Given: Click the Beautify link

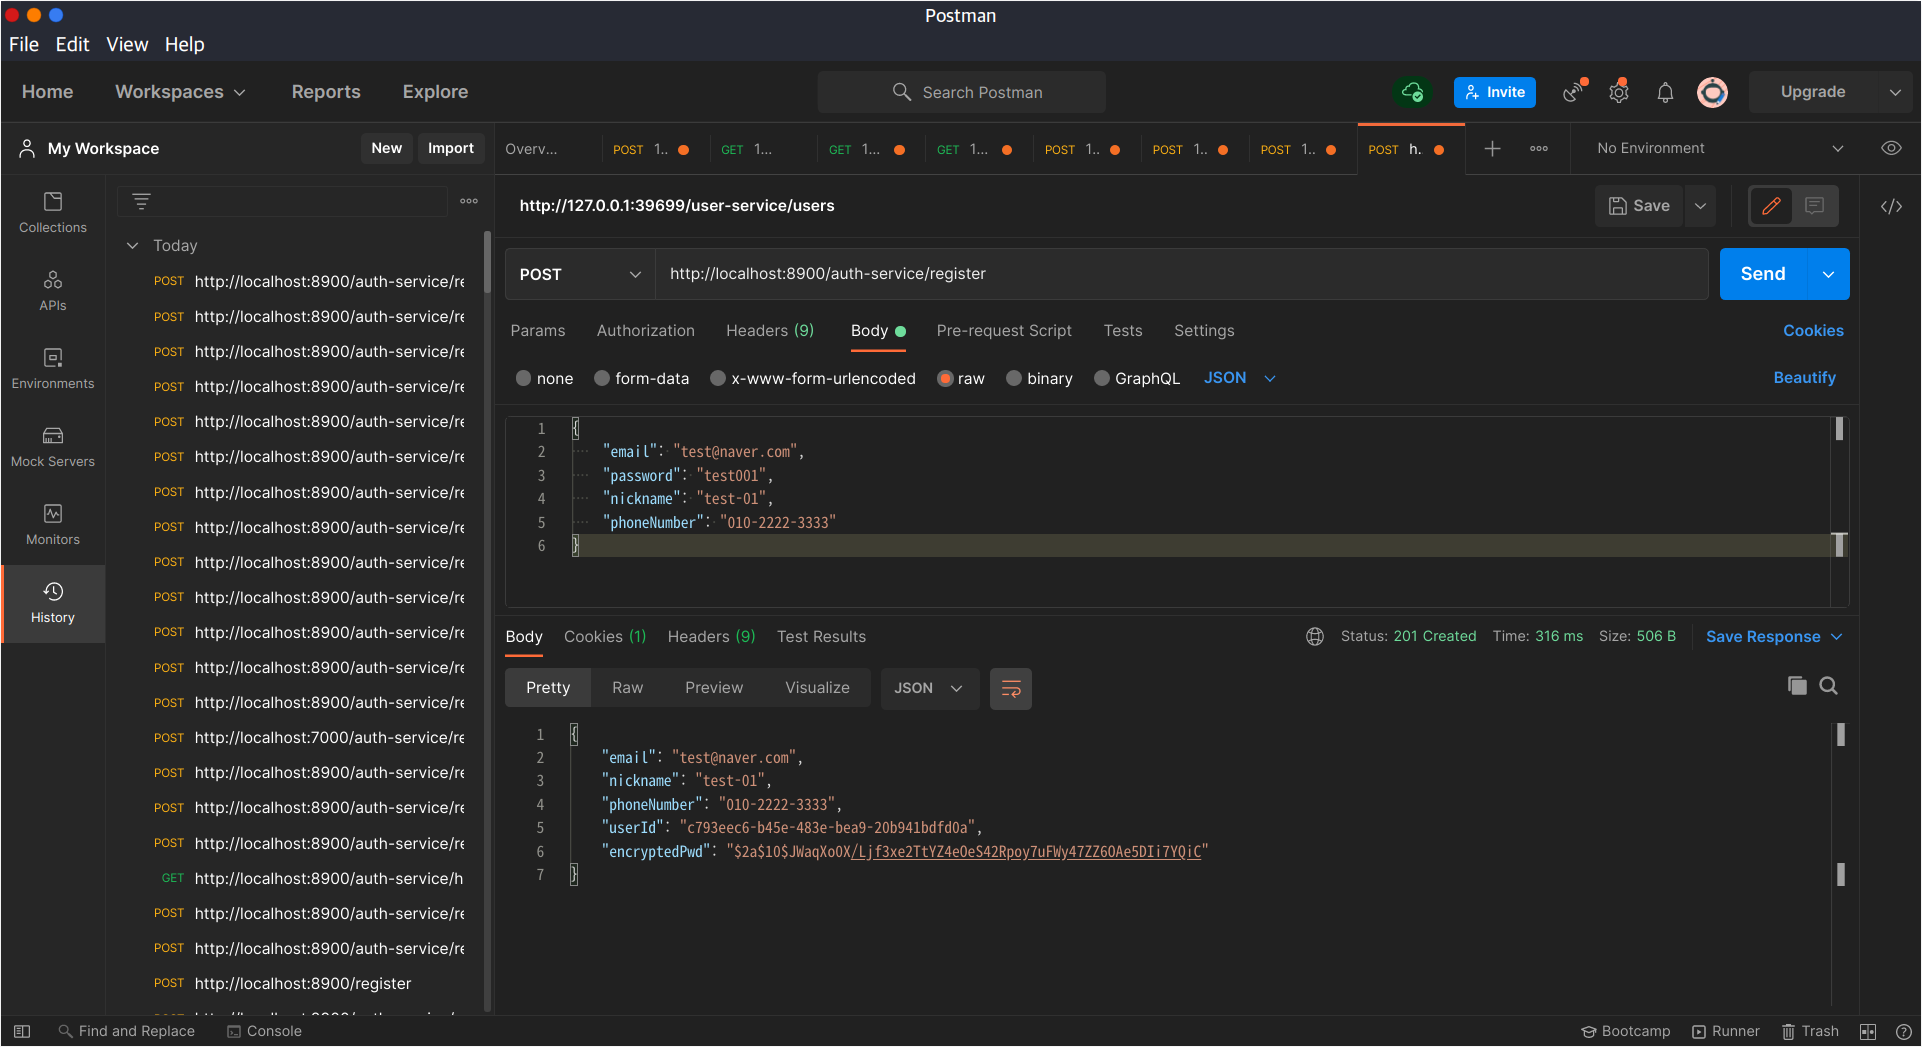Looking at the screenshot, I should [1804, 378].
